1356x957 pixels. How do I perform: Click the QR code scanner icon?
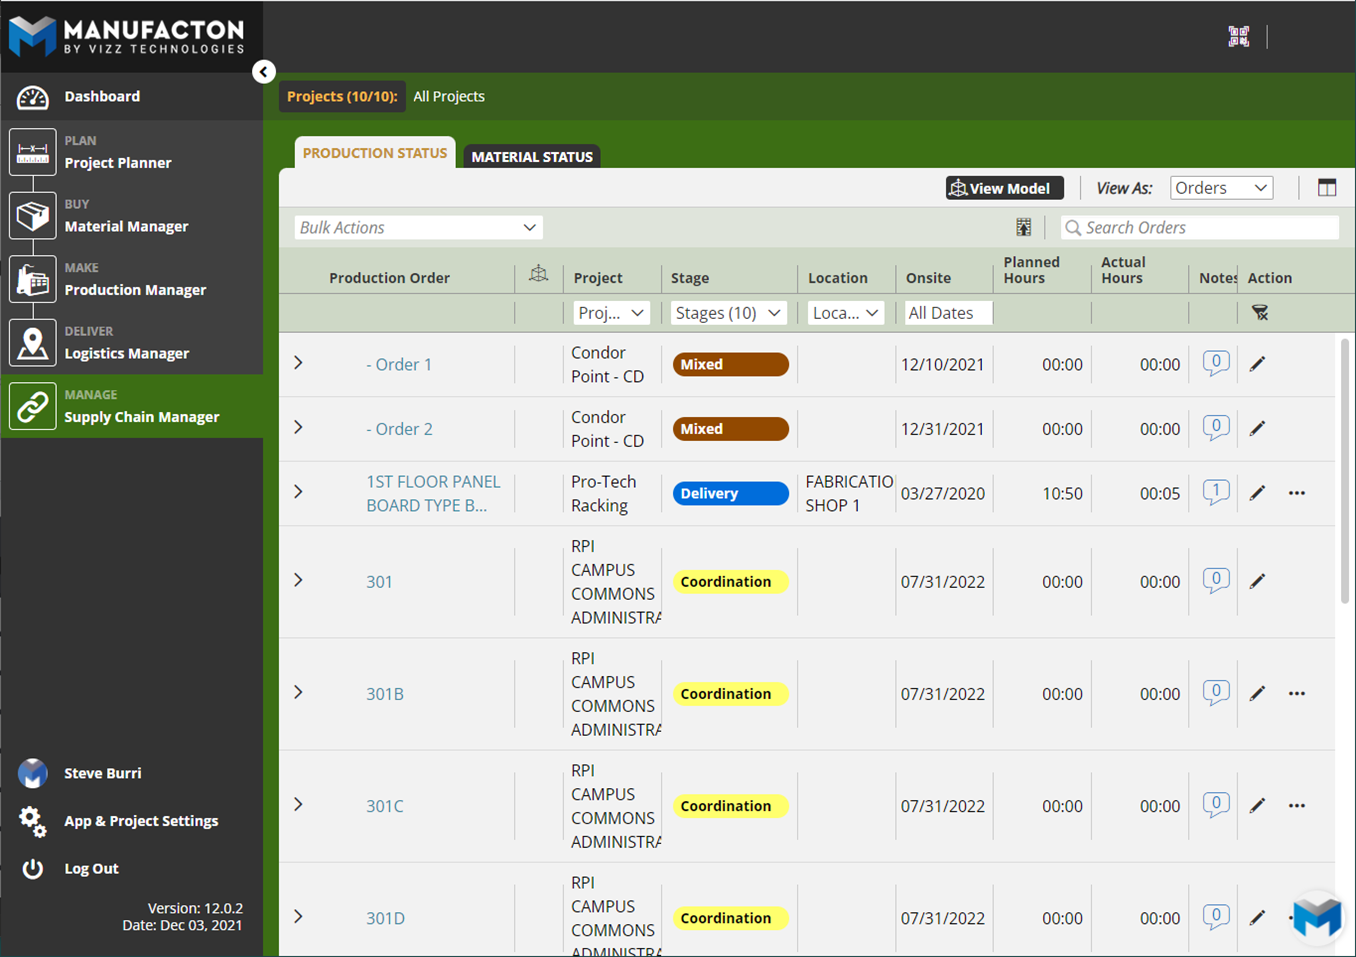[1238, 36]
